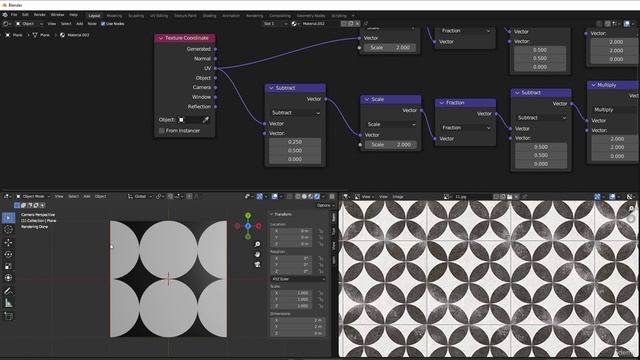
Task: Open the Render menu
Action: 40,15
